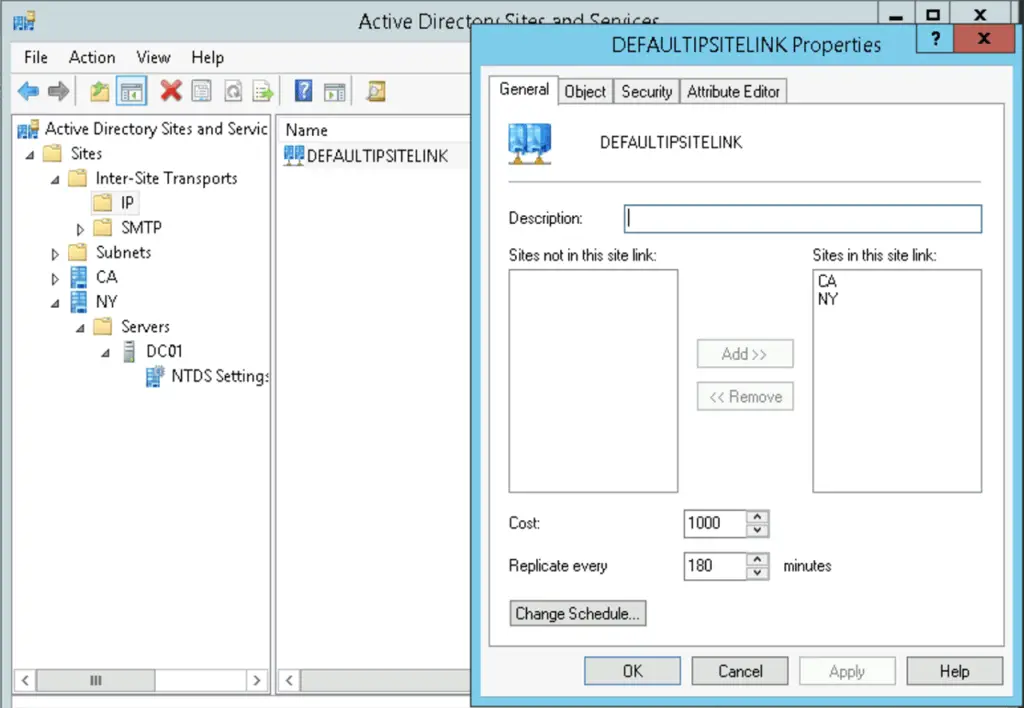Click Cancel in the Properties dialog
1024x708 pixels.
(740, 671)
